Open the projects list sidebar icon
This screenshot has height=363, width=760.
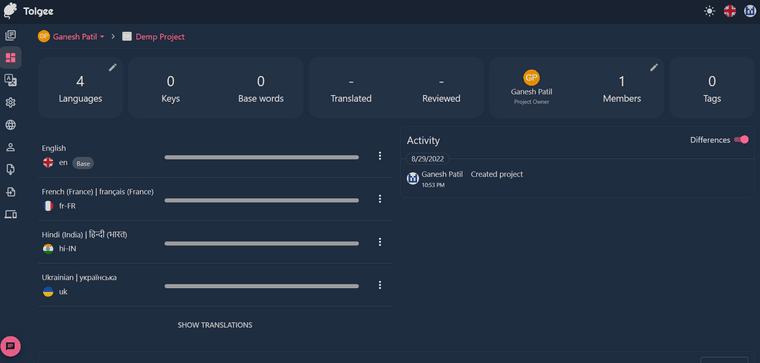click(10, 35)
